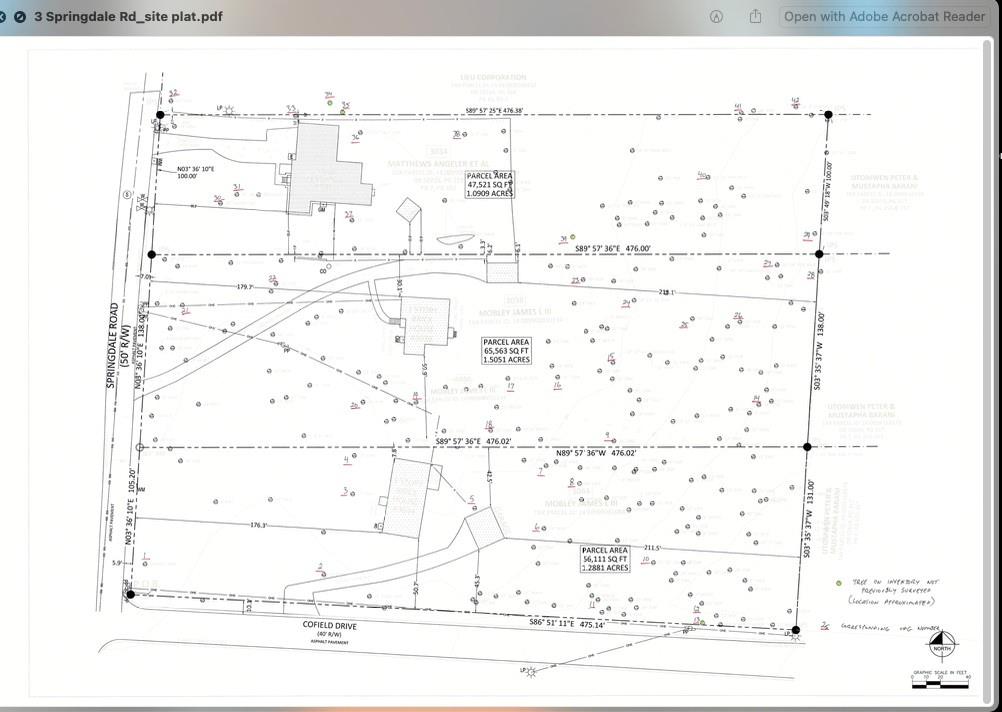The height and width of the screenshot is (712, 1002).
Task: Click the handwritten tree inventory legend note
Action: (893, 591)
